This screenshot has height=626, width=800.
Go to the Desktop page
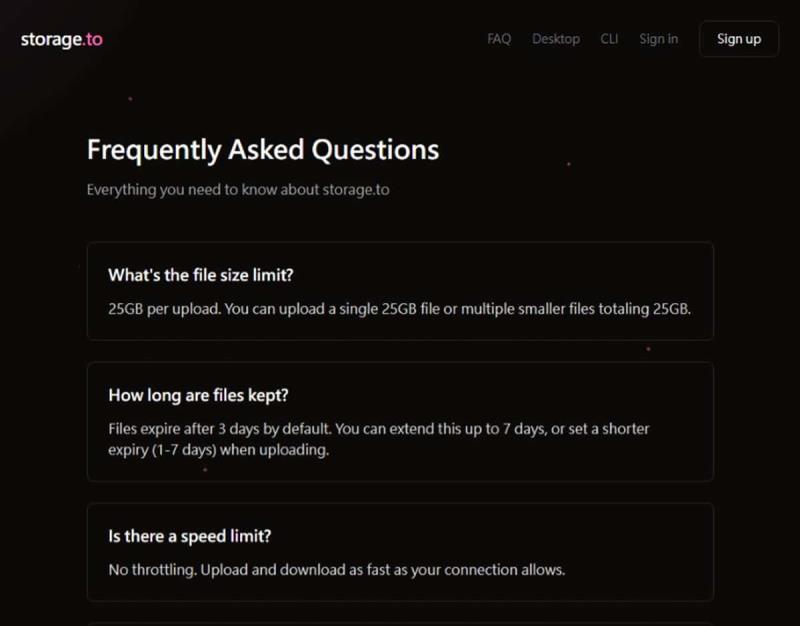click(556, 39)
